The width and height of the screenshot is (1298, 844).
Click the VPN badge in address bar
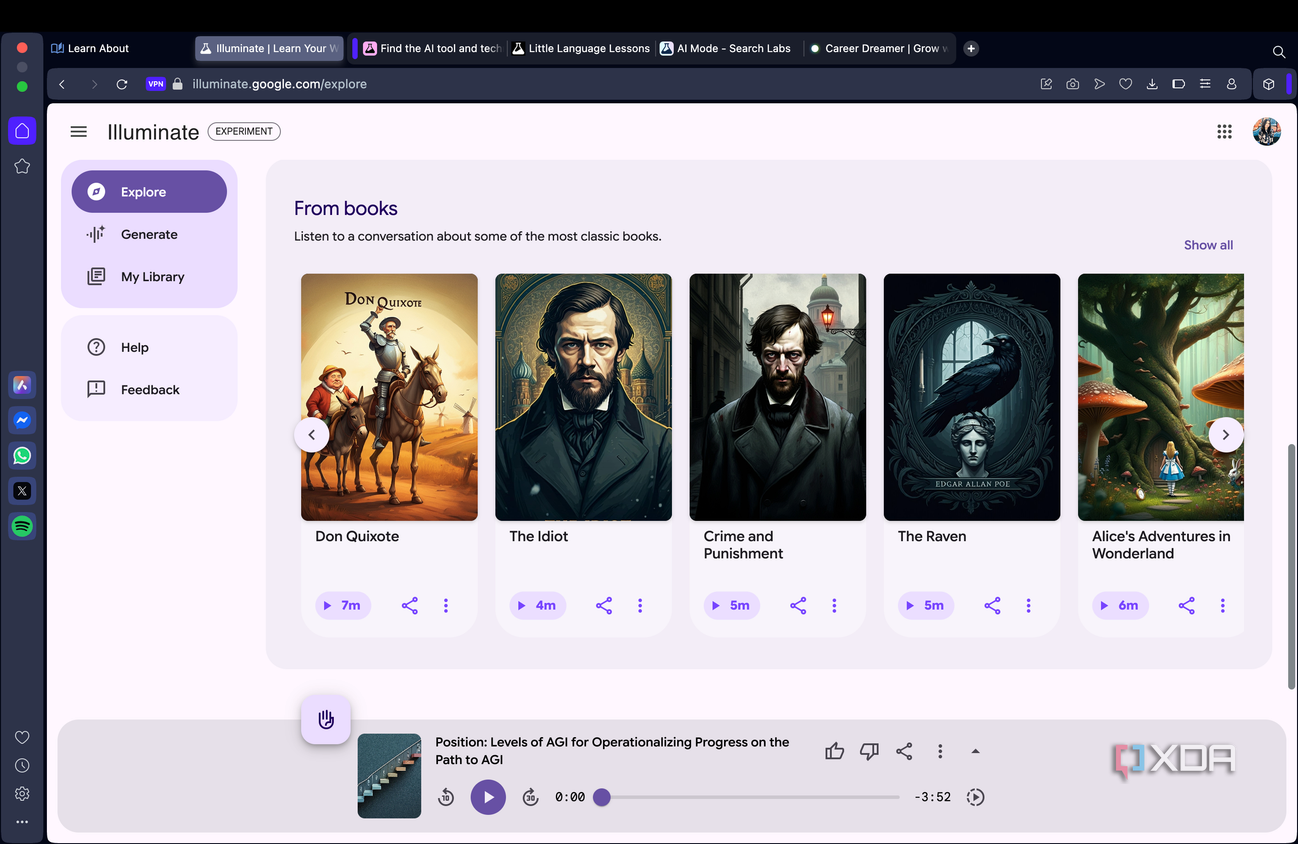click(155, 84)
